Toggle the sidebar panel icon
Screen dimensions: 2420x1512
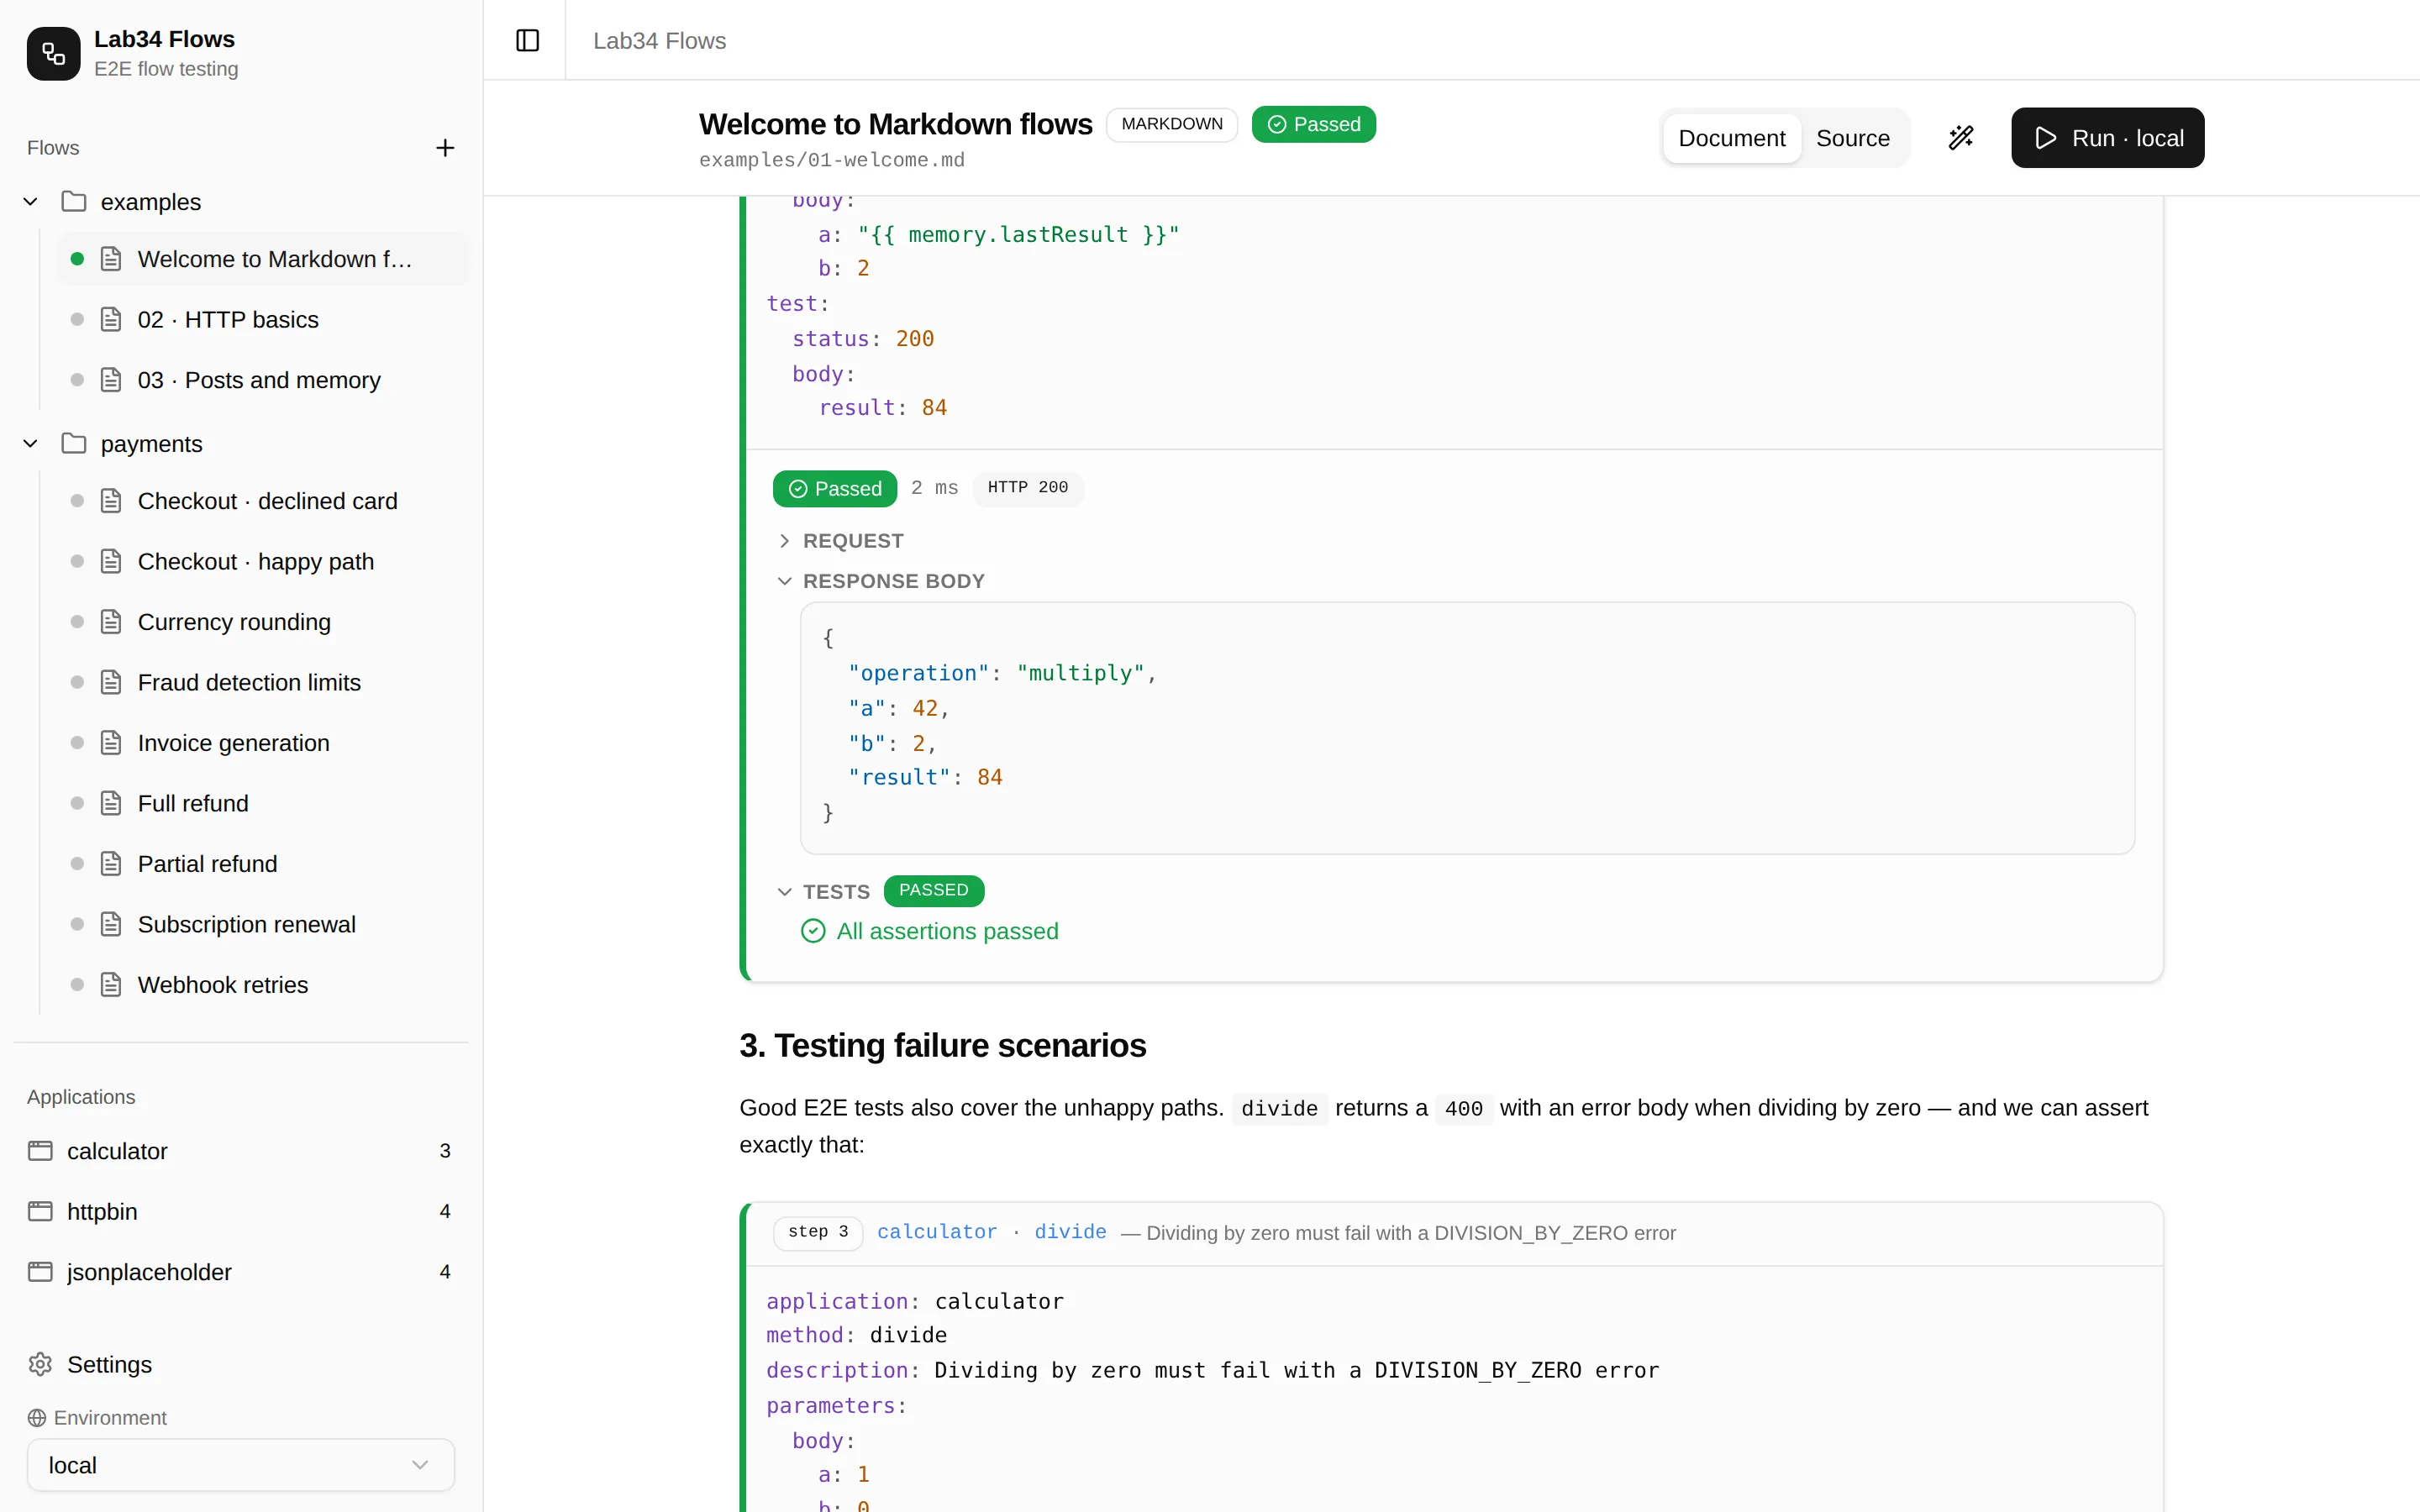point(527,40)
